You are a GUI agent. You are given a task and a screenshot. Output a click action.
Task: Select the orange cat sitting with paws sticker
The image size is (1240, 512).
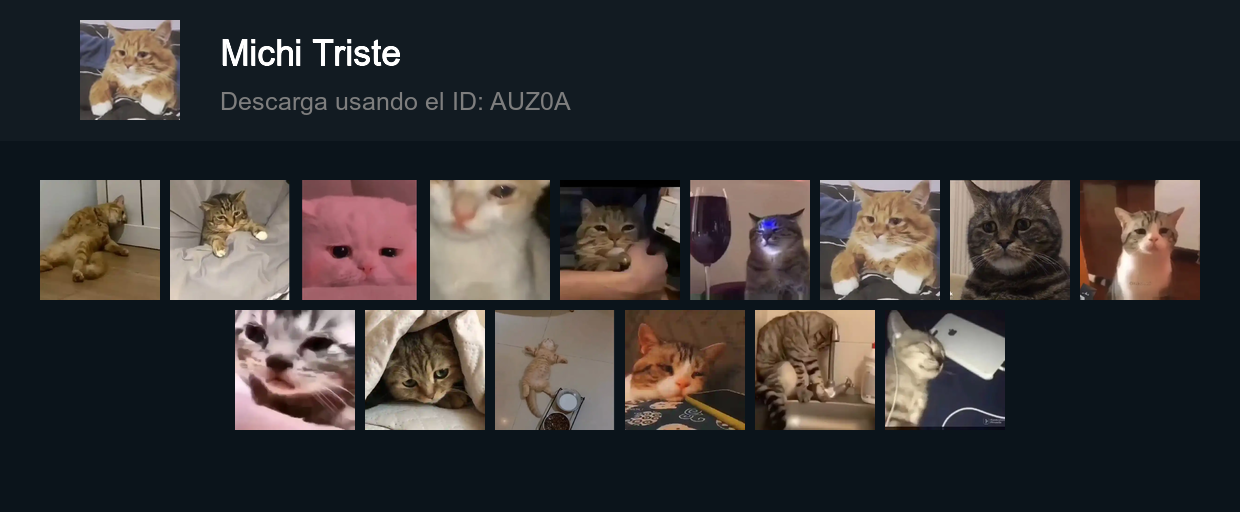(x=880, y=240)
